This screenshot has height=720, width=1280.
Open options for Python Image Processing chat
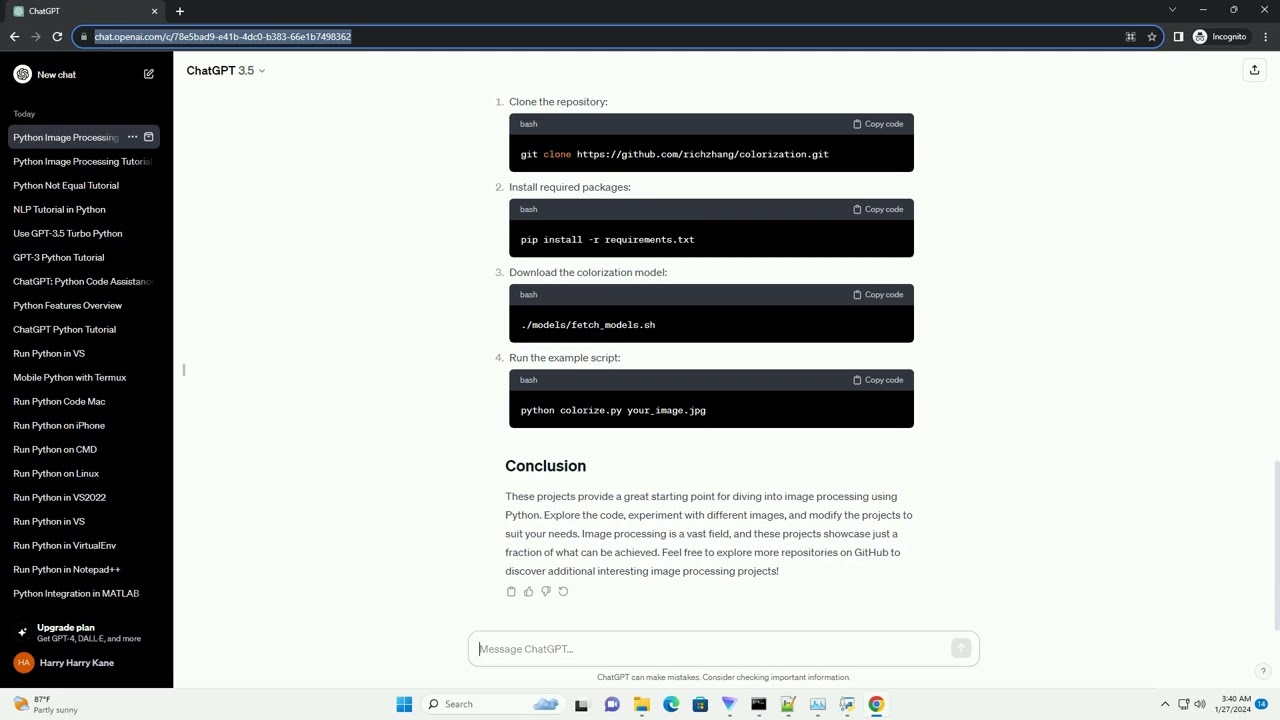click(x=132, y=137)
